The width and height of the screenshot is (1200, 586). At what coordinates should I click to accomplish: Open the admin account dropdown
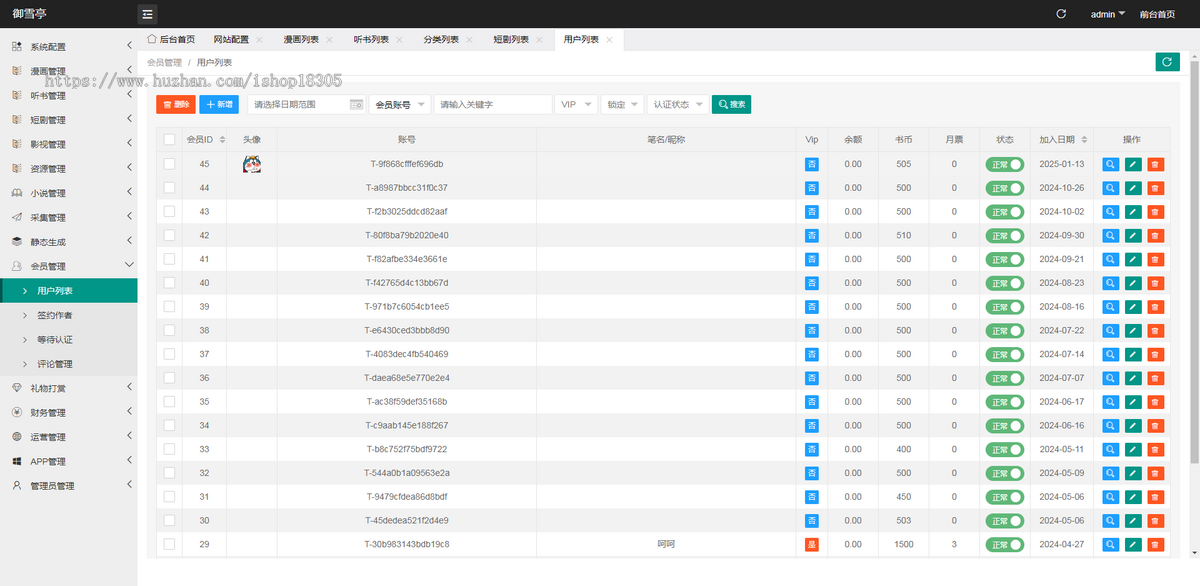tap(1108, 14)
